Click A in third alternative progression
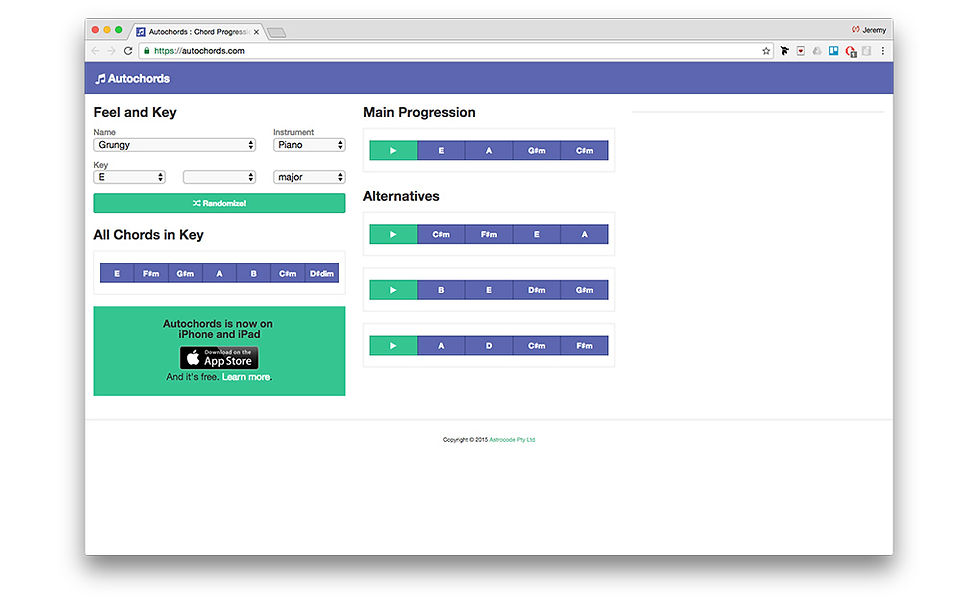 [441, 346]
